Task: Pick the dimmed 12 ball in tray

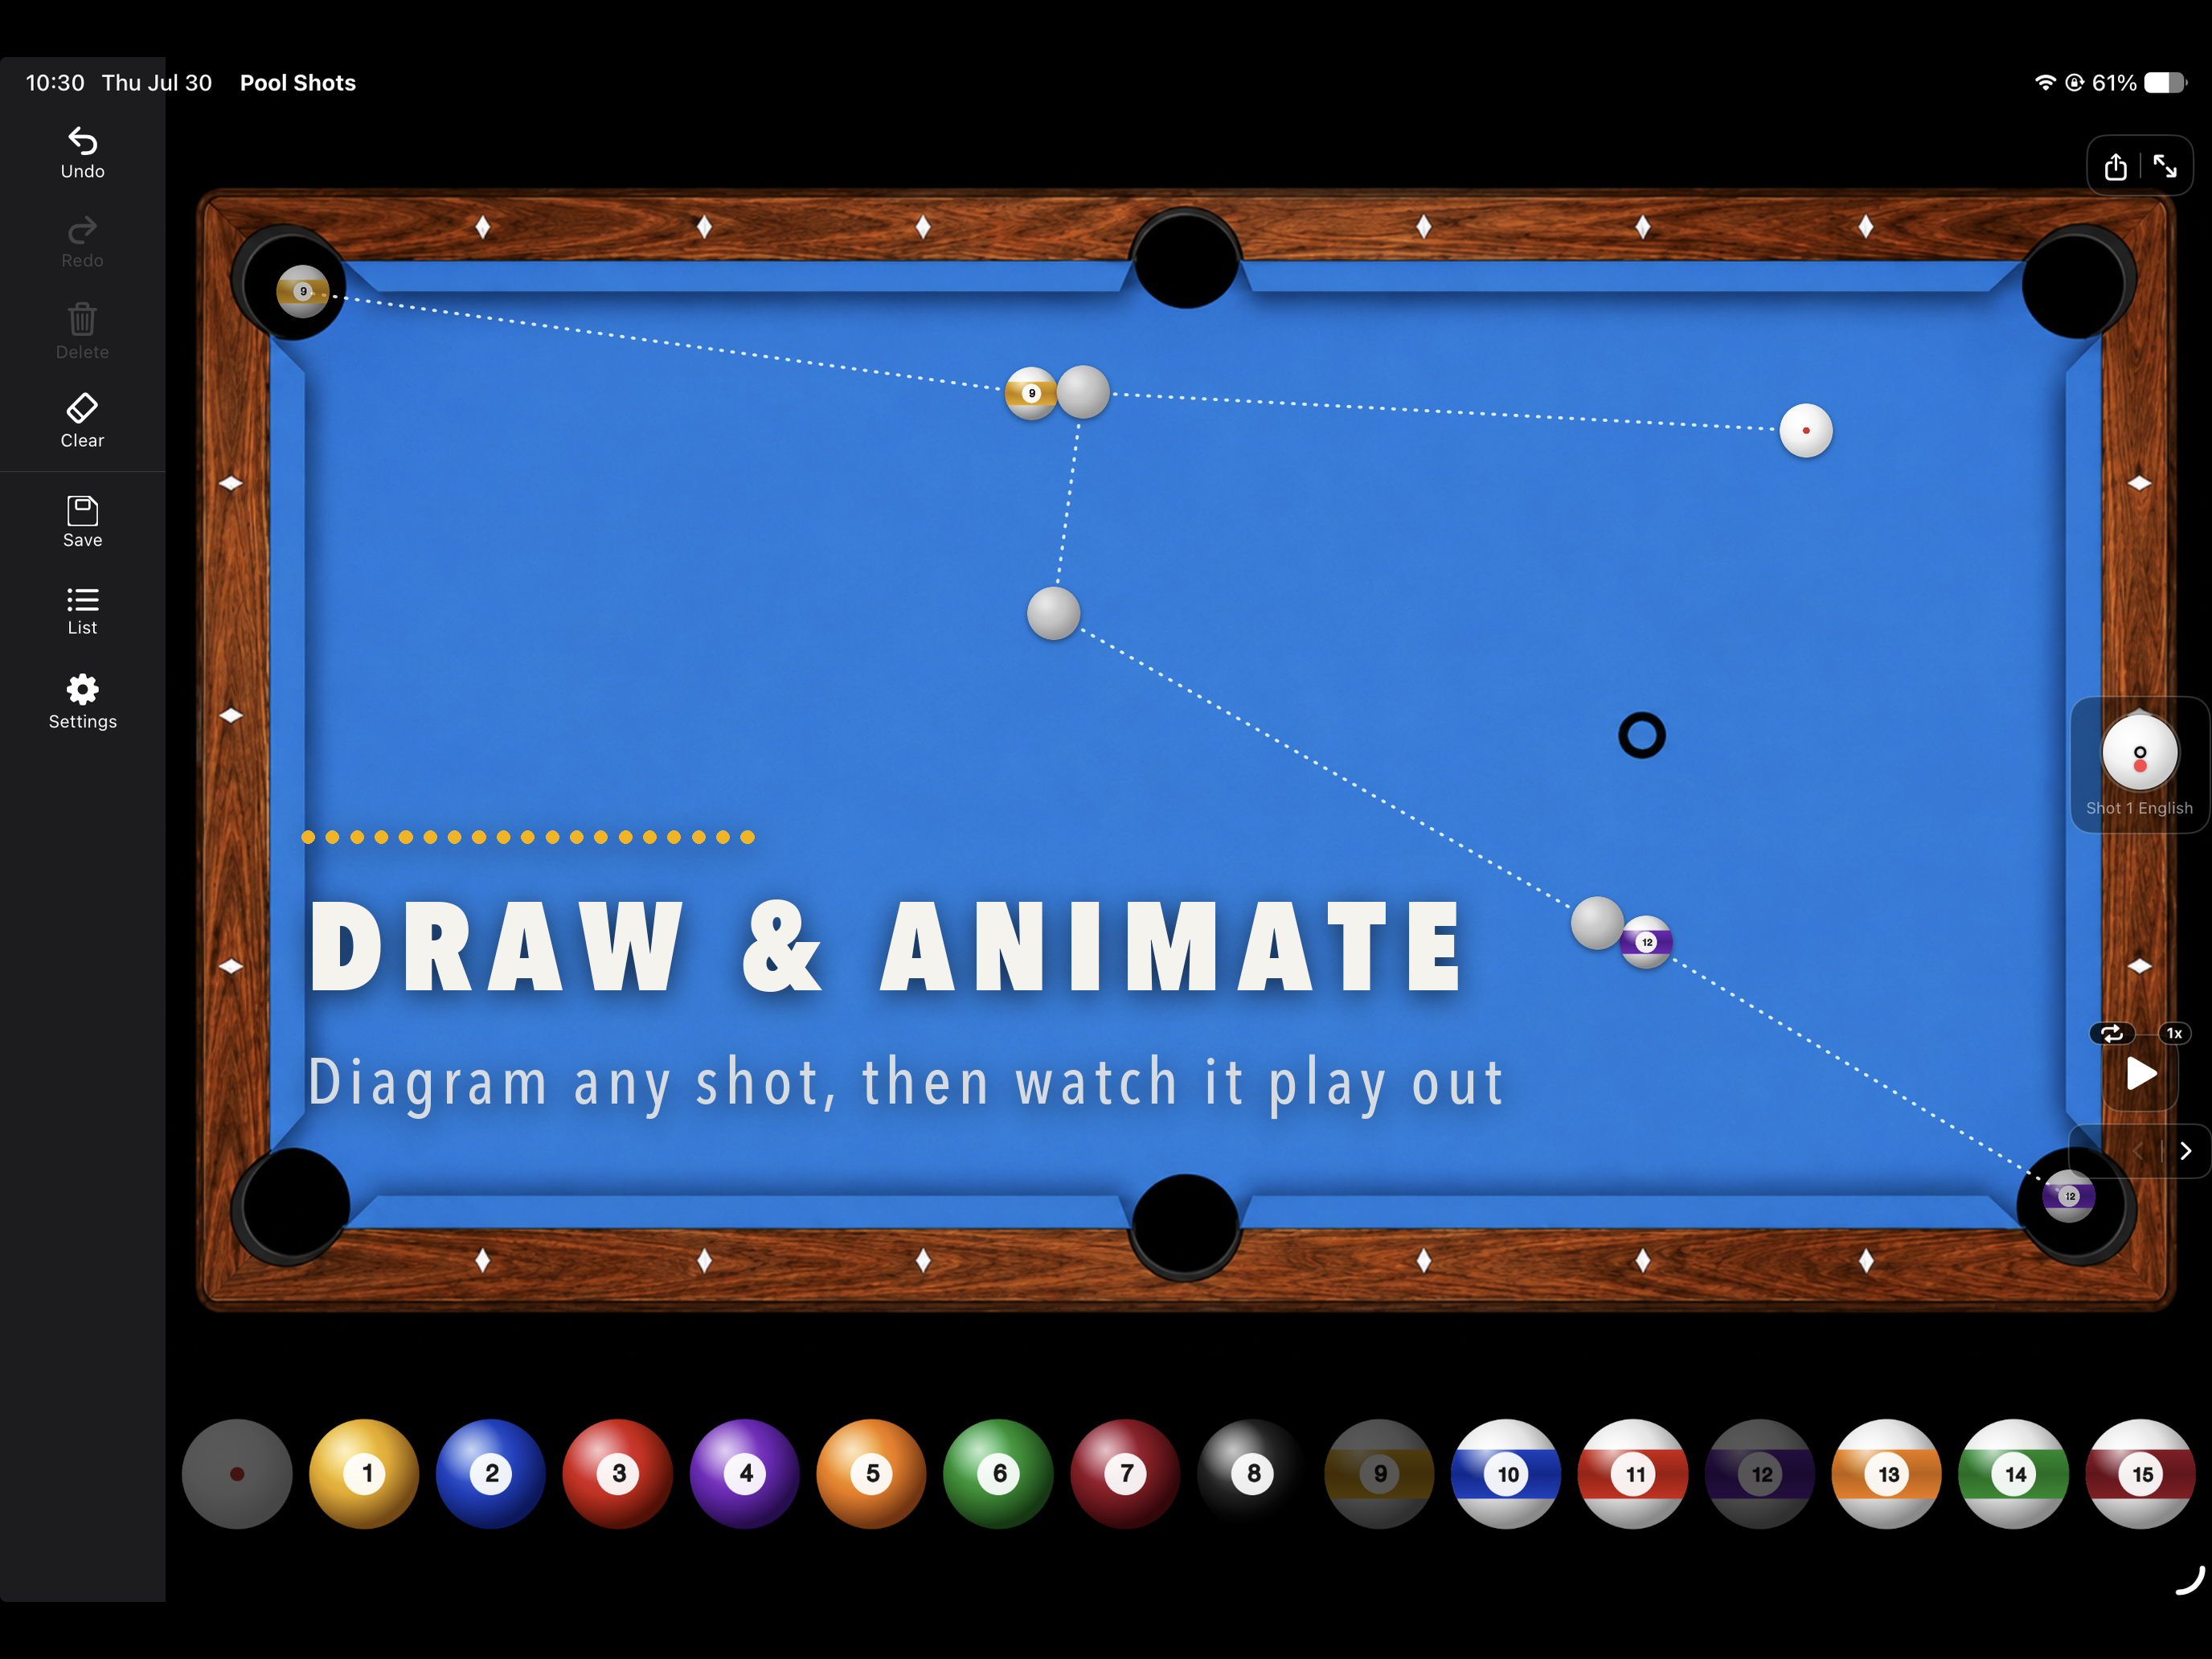Action: 1761,1473
